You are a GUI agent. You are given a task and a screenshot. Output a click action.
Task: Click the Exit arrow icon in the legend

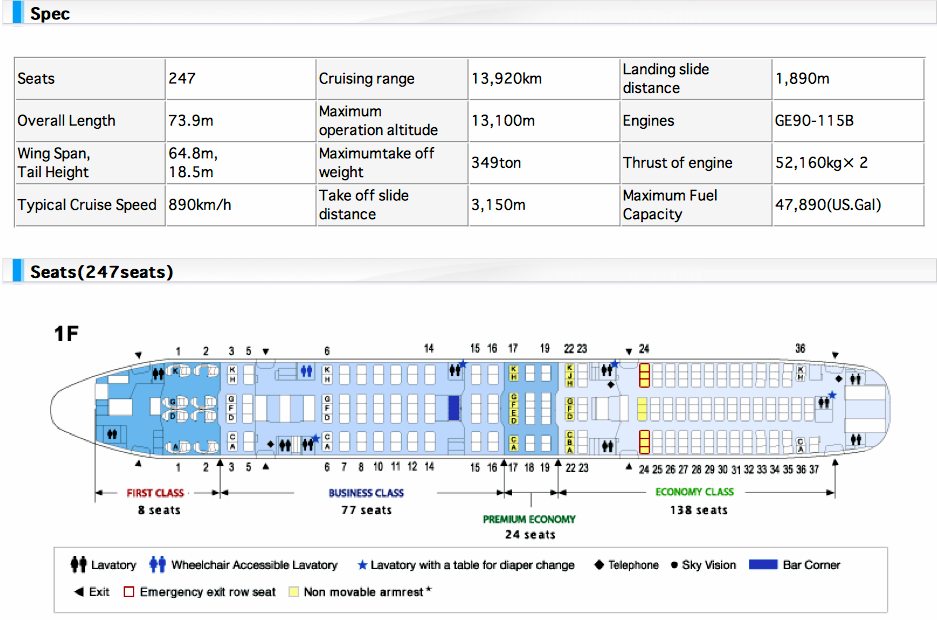78,592
